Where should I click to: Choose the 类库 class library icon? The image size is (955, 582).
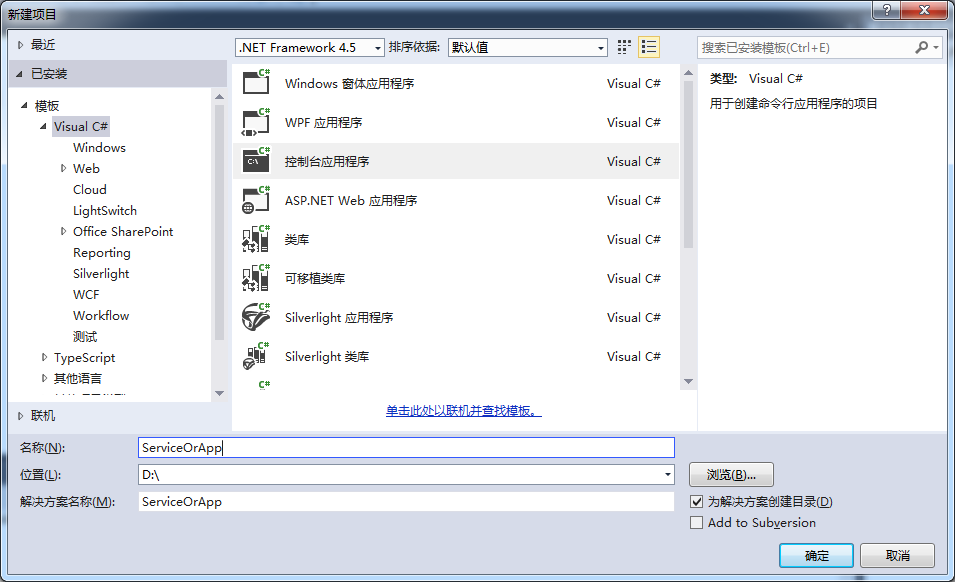pyautogui.click(x=256, y=239)
